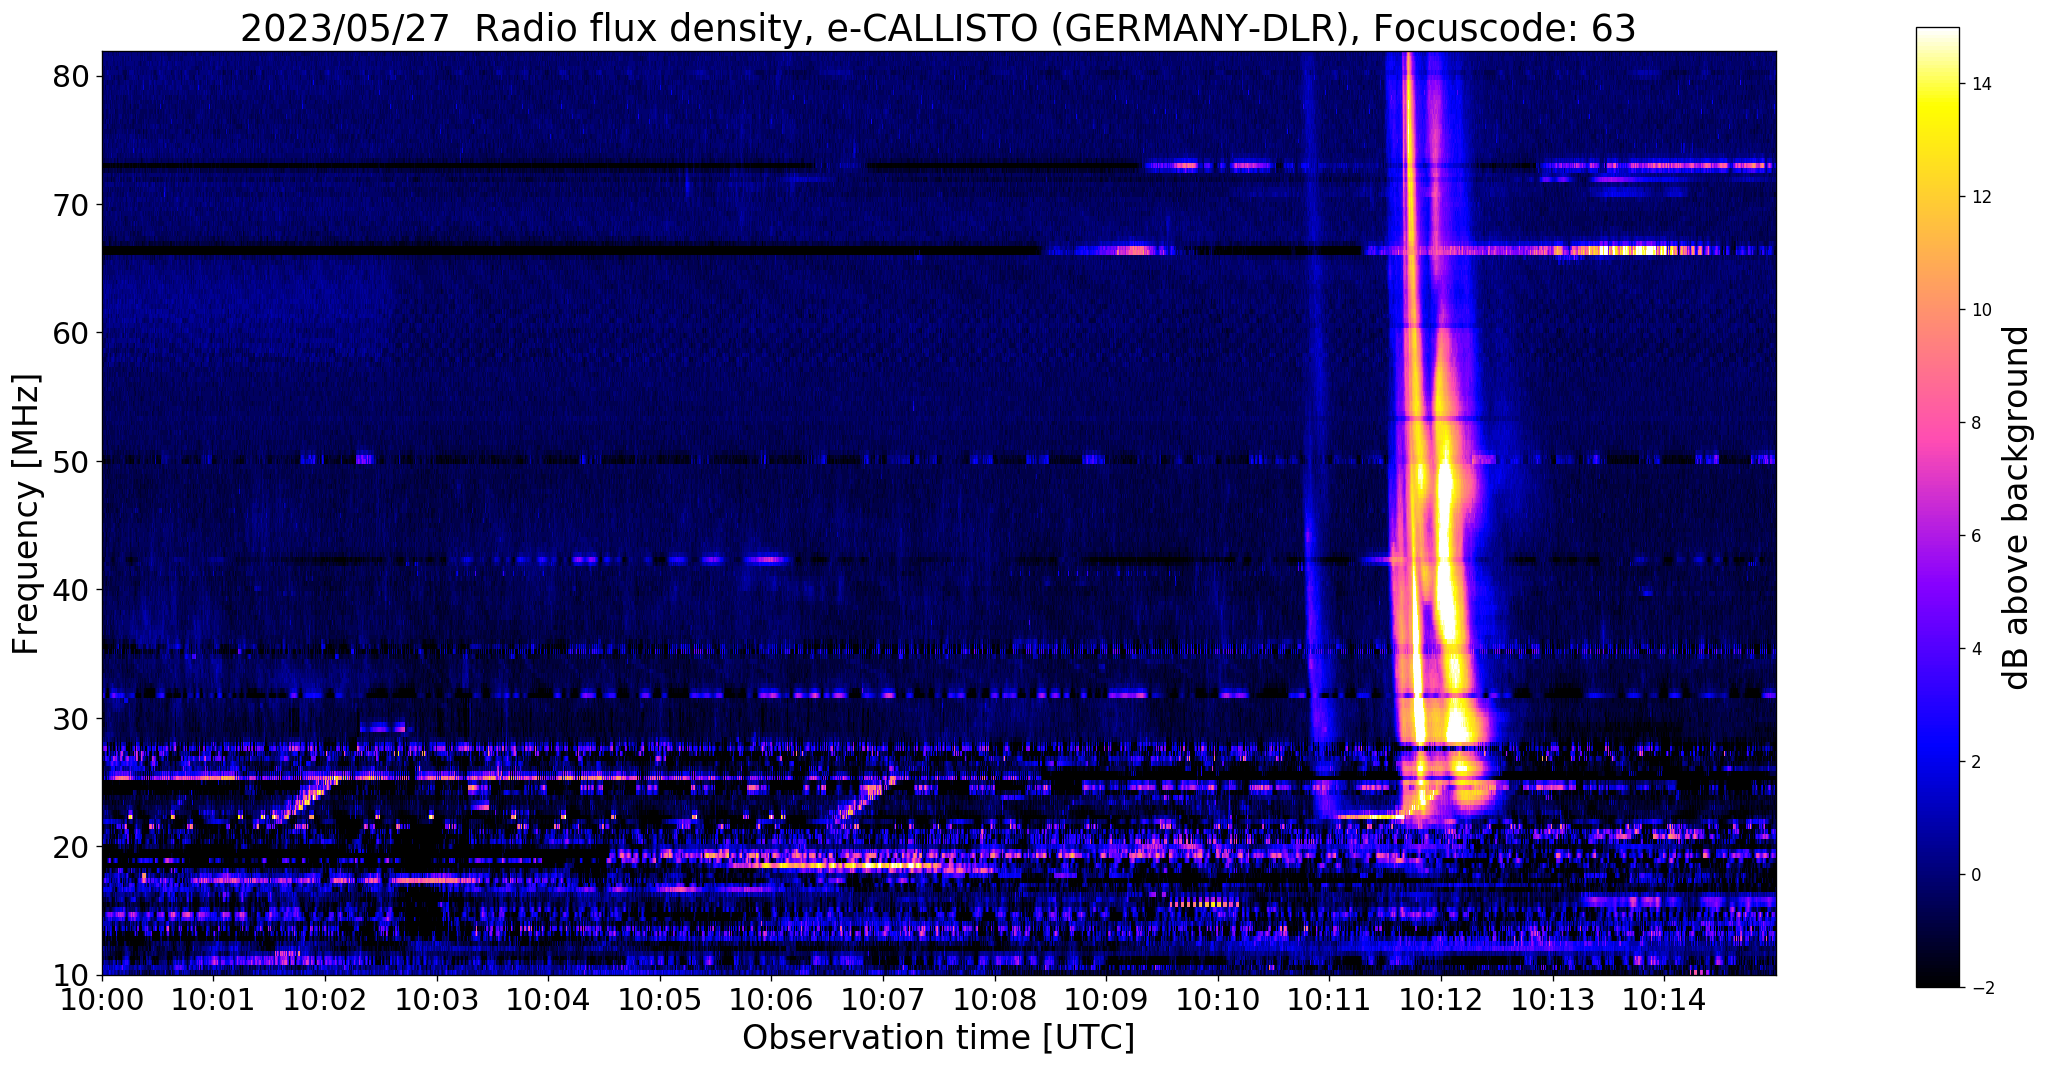Screen dimensions: 2047x1067
Task: Click the 60 MHz frequency tick label
Action: click(71, 333)
